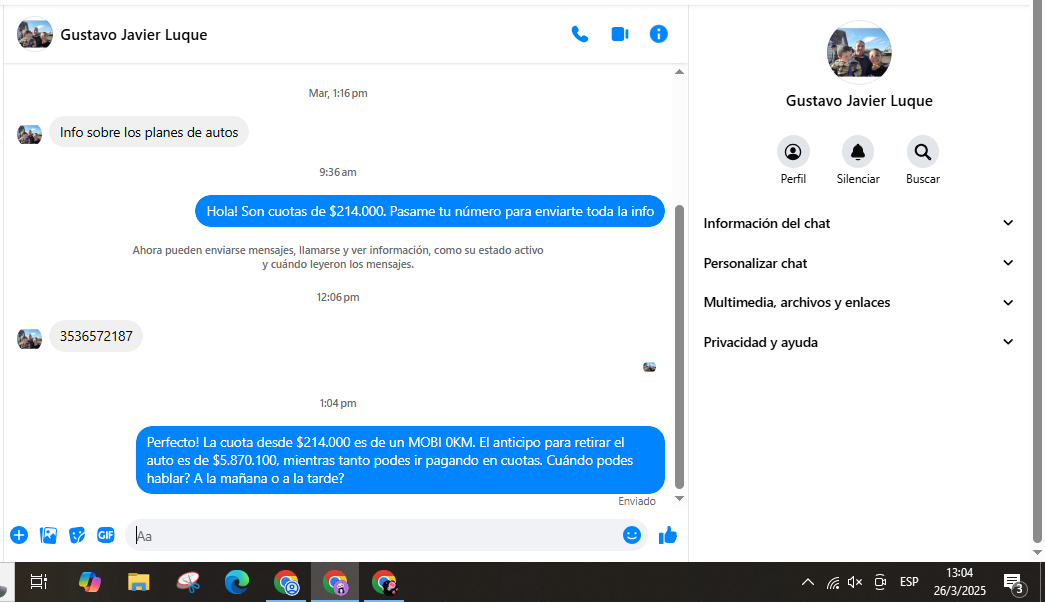Send a thumbs-up like
This screenshot has width=1045, height=602.
click(668, 535)
